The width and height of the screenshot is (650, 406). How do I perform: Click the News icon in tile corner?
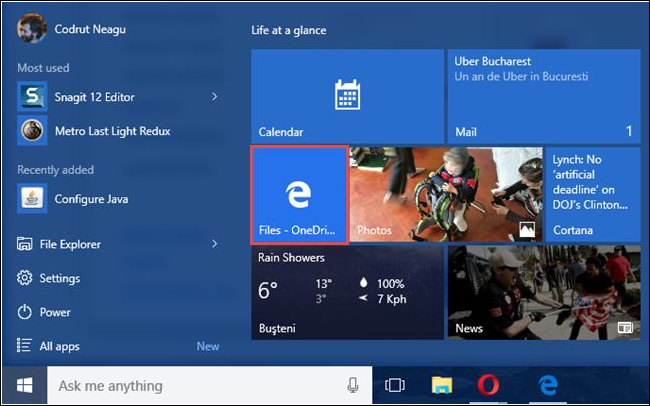pos(625,328)
